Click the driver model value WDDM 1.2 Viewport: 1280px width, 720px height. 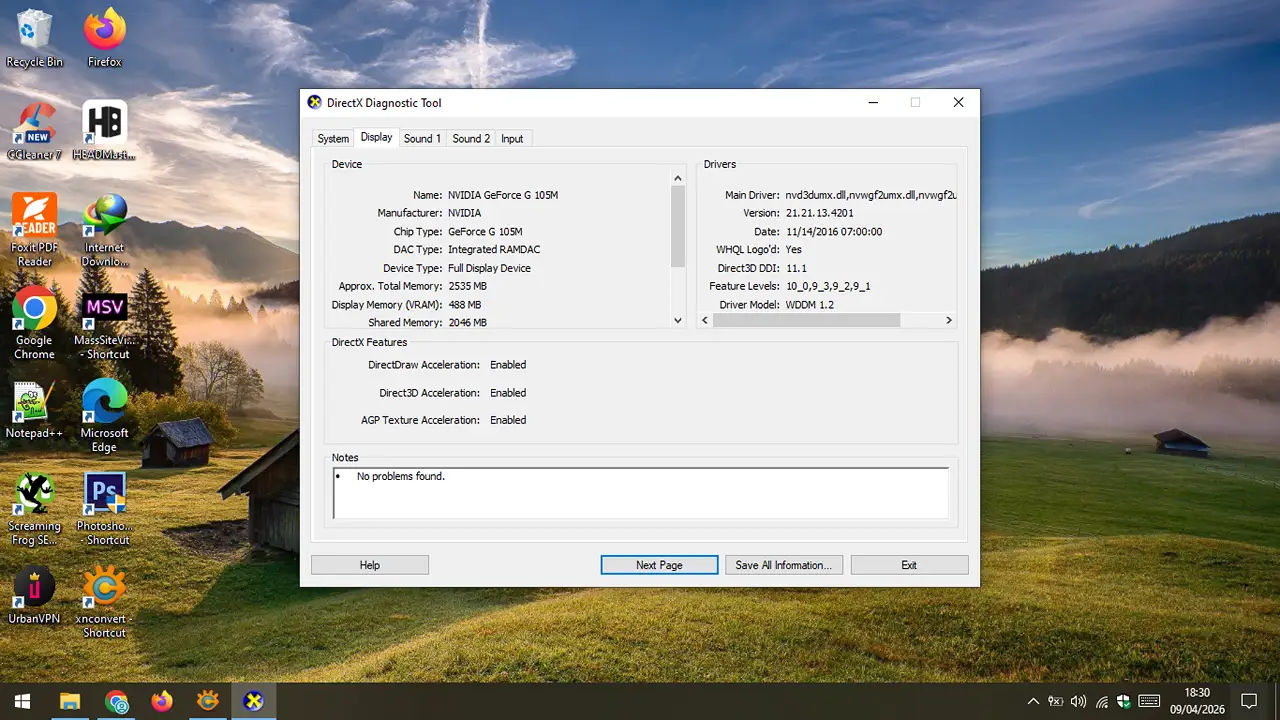(810, 305)
